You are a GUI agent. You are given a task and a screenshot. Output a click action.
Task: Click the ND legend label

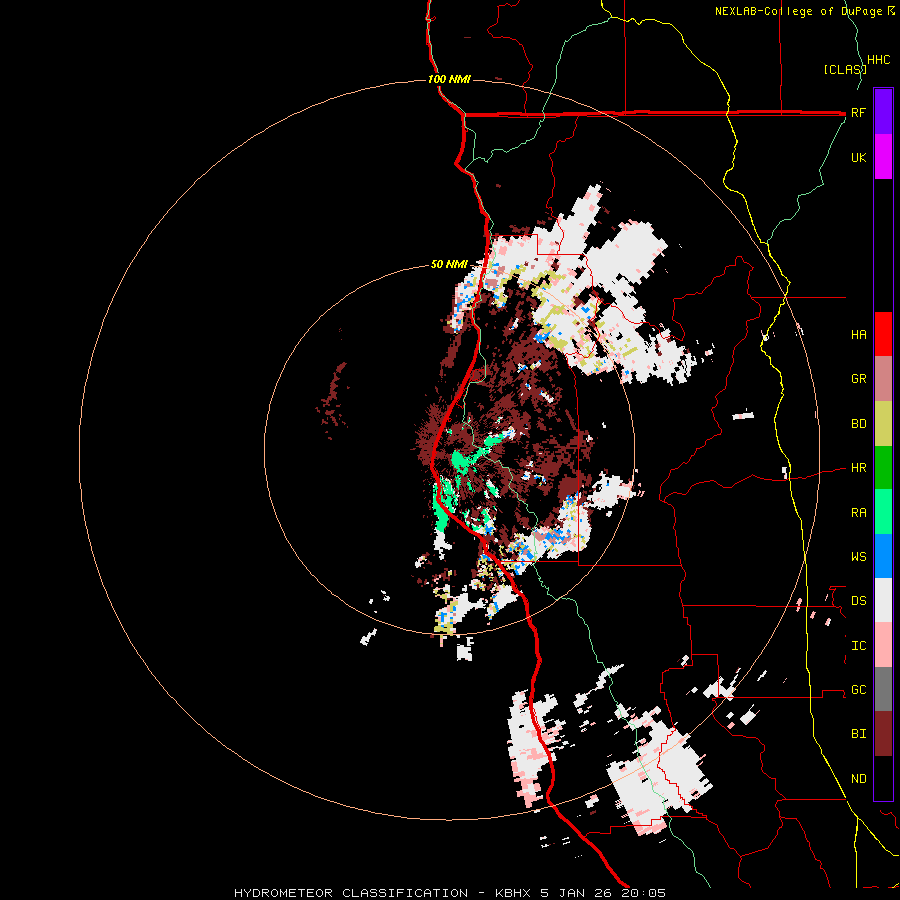[858, 778]
